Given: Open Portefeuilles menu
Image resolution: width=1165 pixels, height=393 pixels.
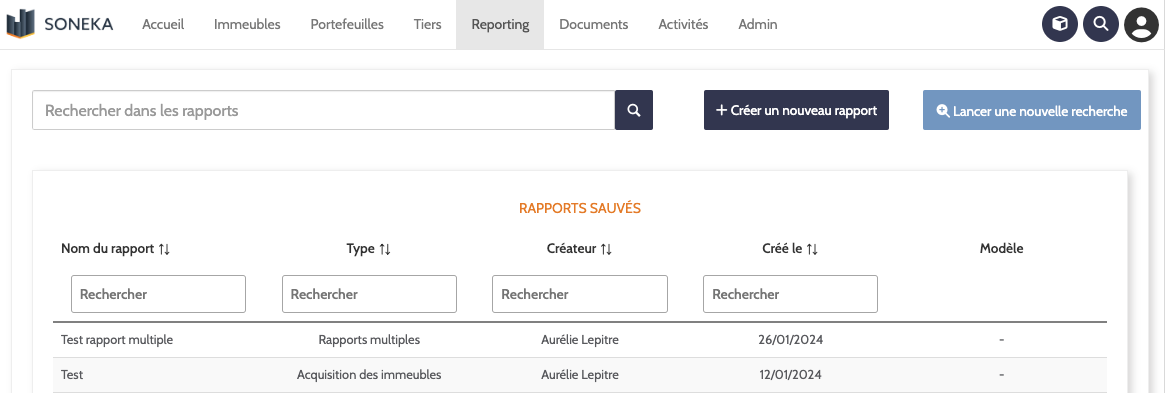Looking at the screenshot, I should pos(347,25).
